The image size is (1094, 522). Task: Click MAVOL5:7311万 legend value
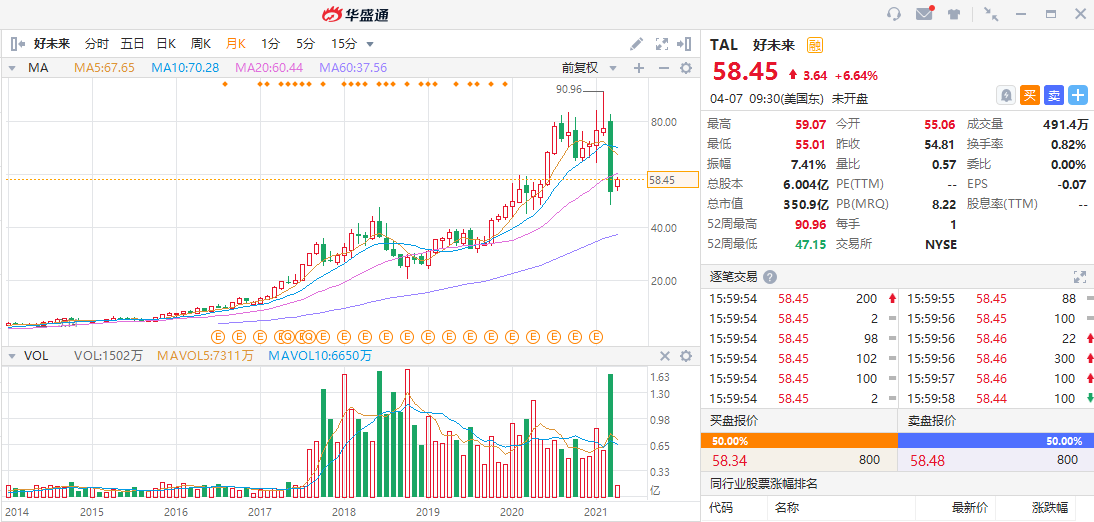pyautogui.click(x=205, y=356)
